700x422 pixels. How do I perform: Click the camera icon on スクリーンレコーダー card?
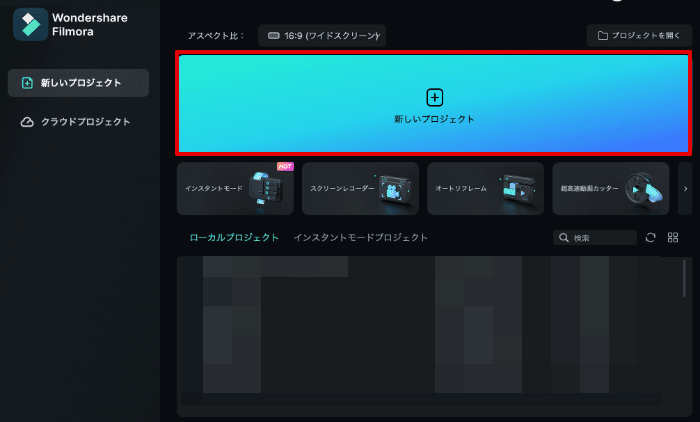pos(394,189)
